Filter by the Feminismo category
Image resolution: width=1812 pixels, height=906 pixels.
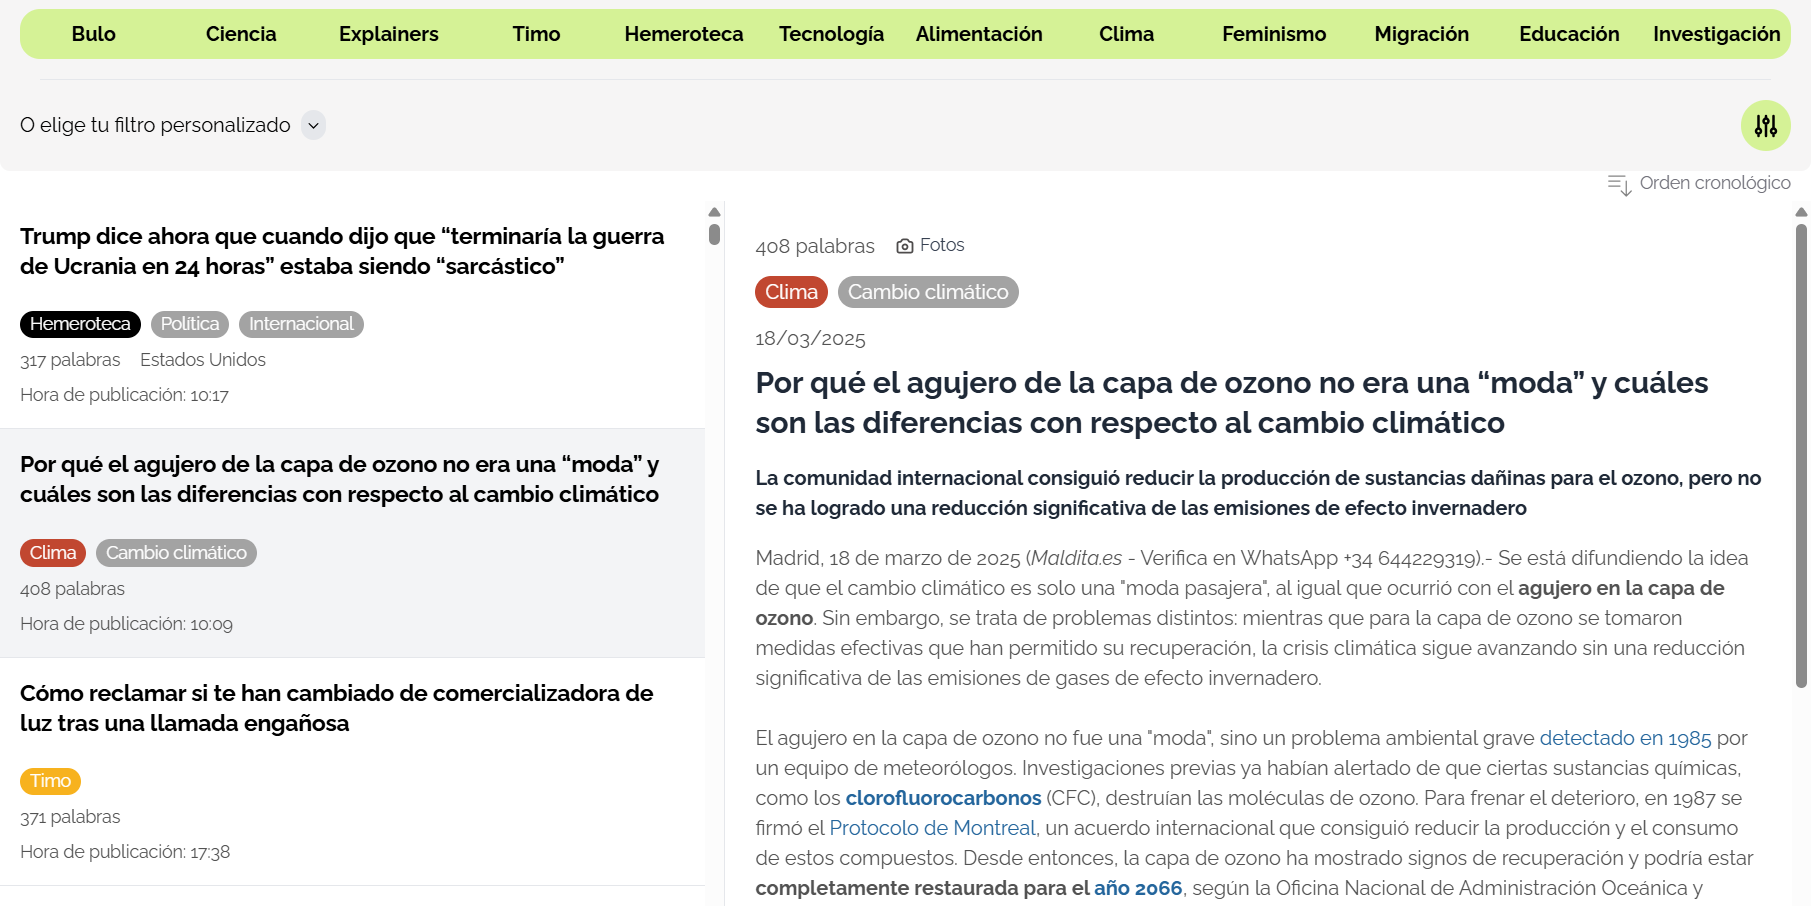click(1273, 34)
